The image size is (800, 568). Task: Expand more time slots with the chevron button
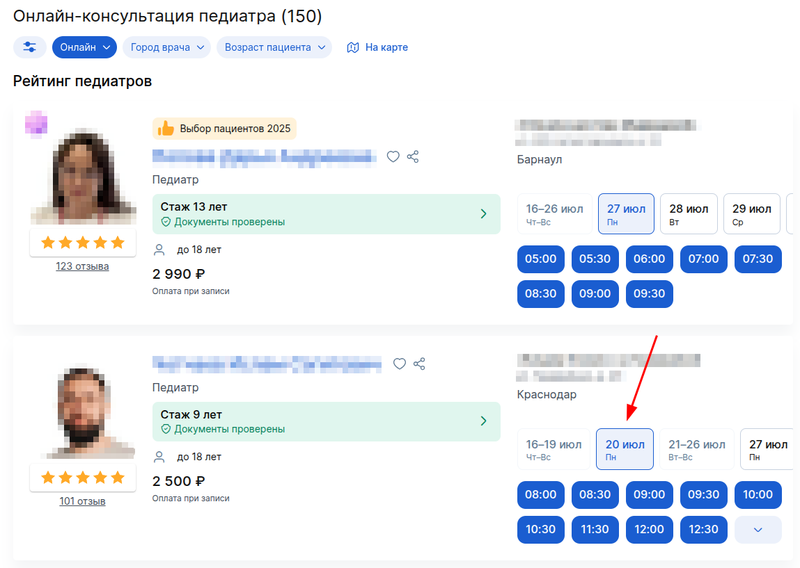tap(758, 530)
